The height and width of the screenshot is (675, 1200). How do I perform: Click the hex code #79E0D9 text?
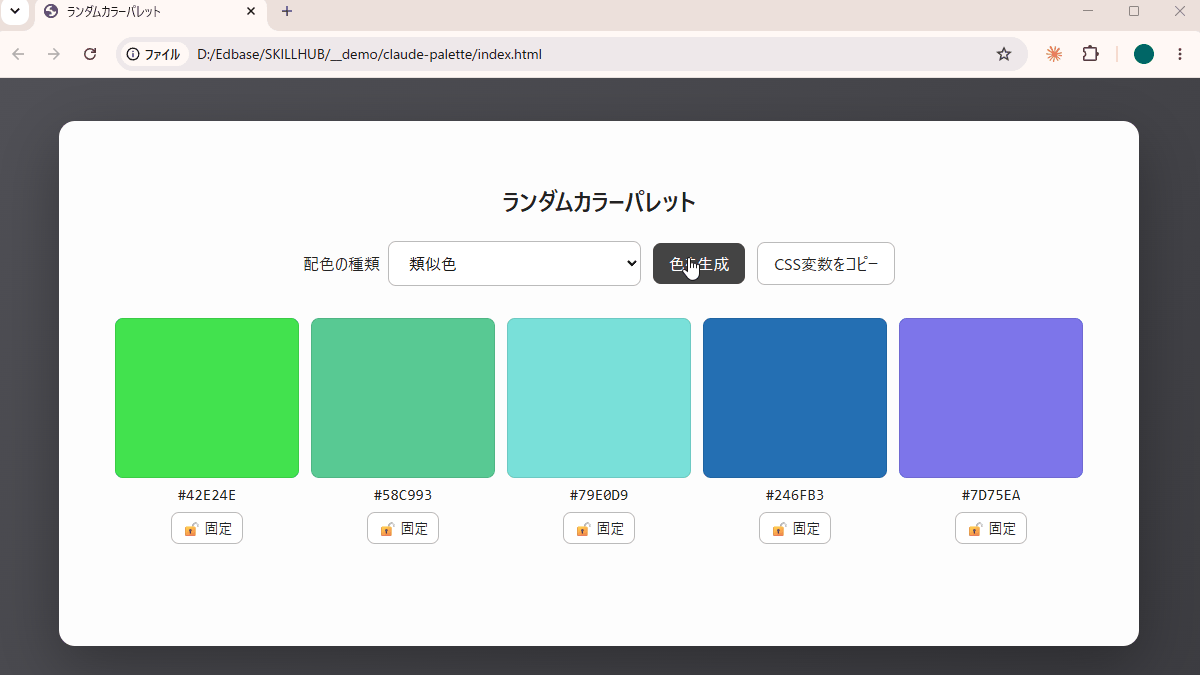(x=599, y=495)
